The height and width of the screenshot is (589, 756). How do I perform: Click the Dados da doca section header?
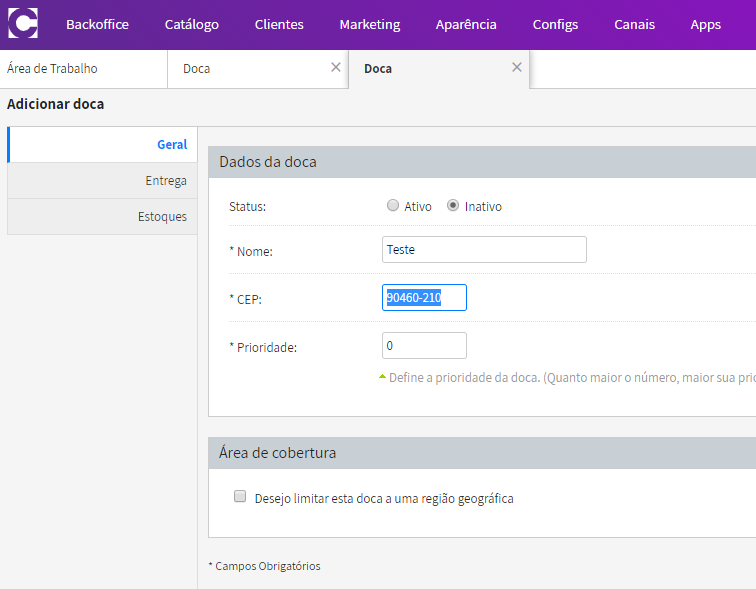coord(482,162)
